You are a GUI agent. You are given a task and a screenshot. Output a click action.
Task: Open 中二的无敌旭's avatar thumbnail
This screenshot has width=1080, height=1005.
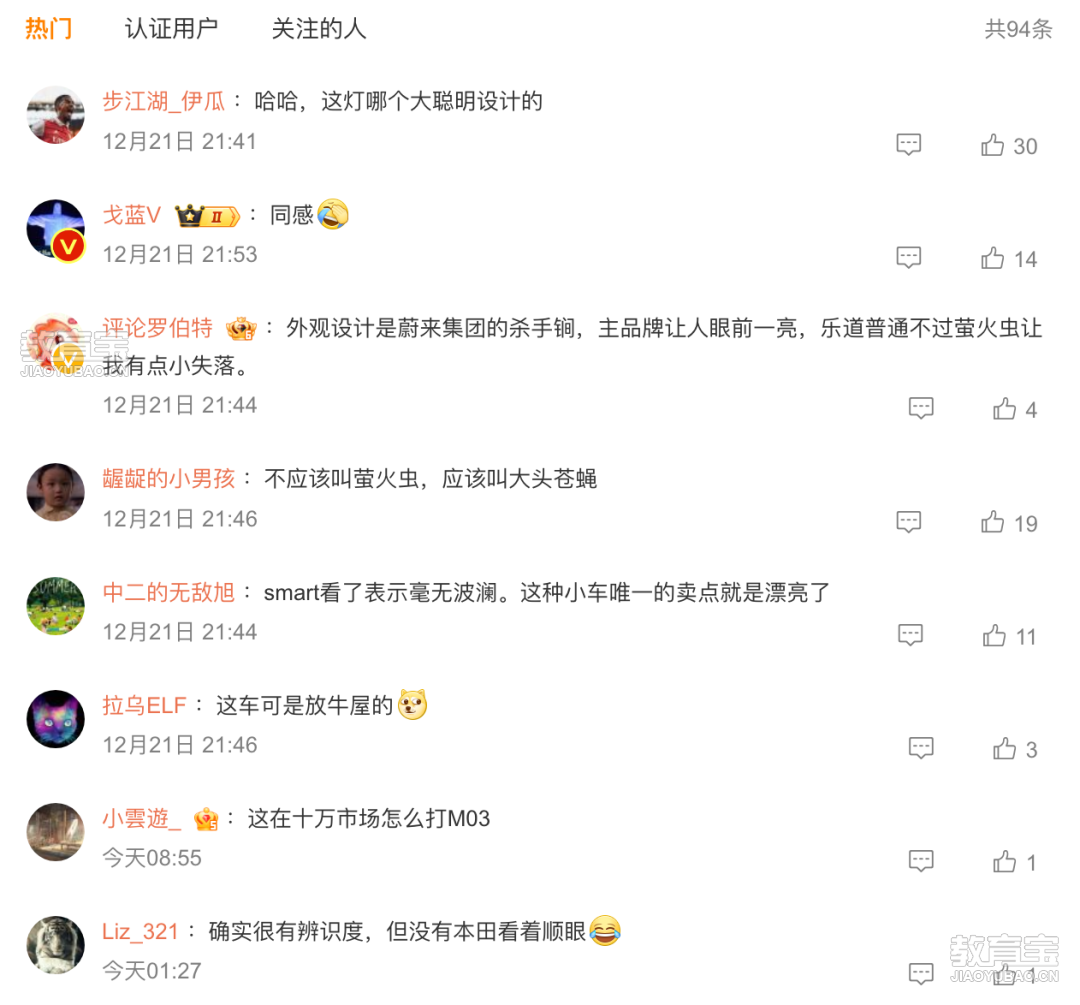point(55,606)
